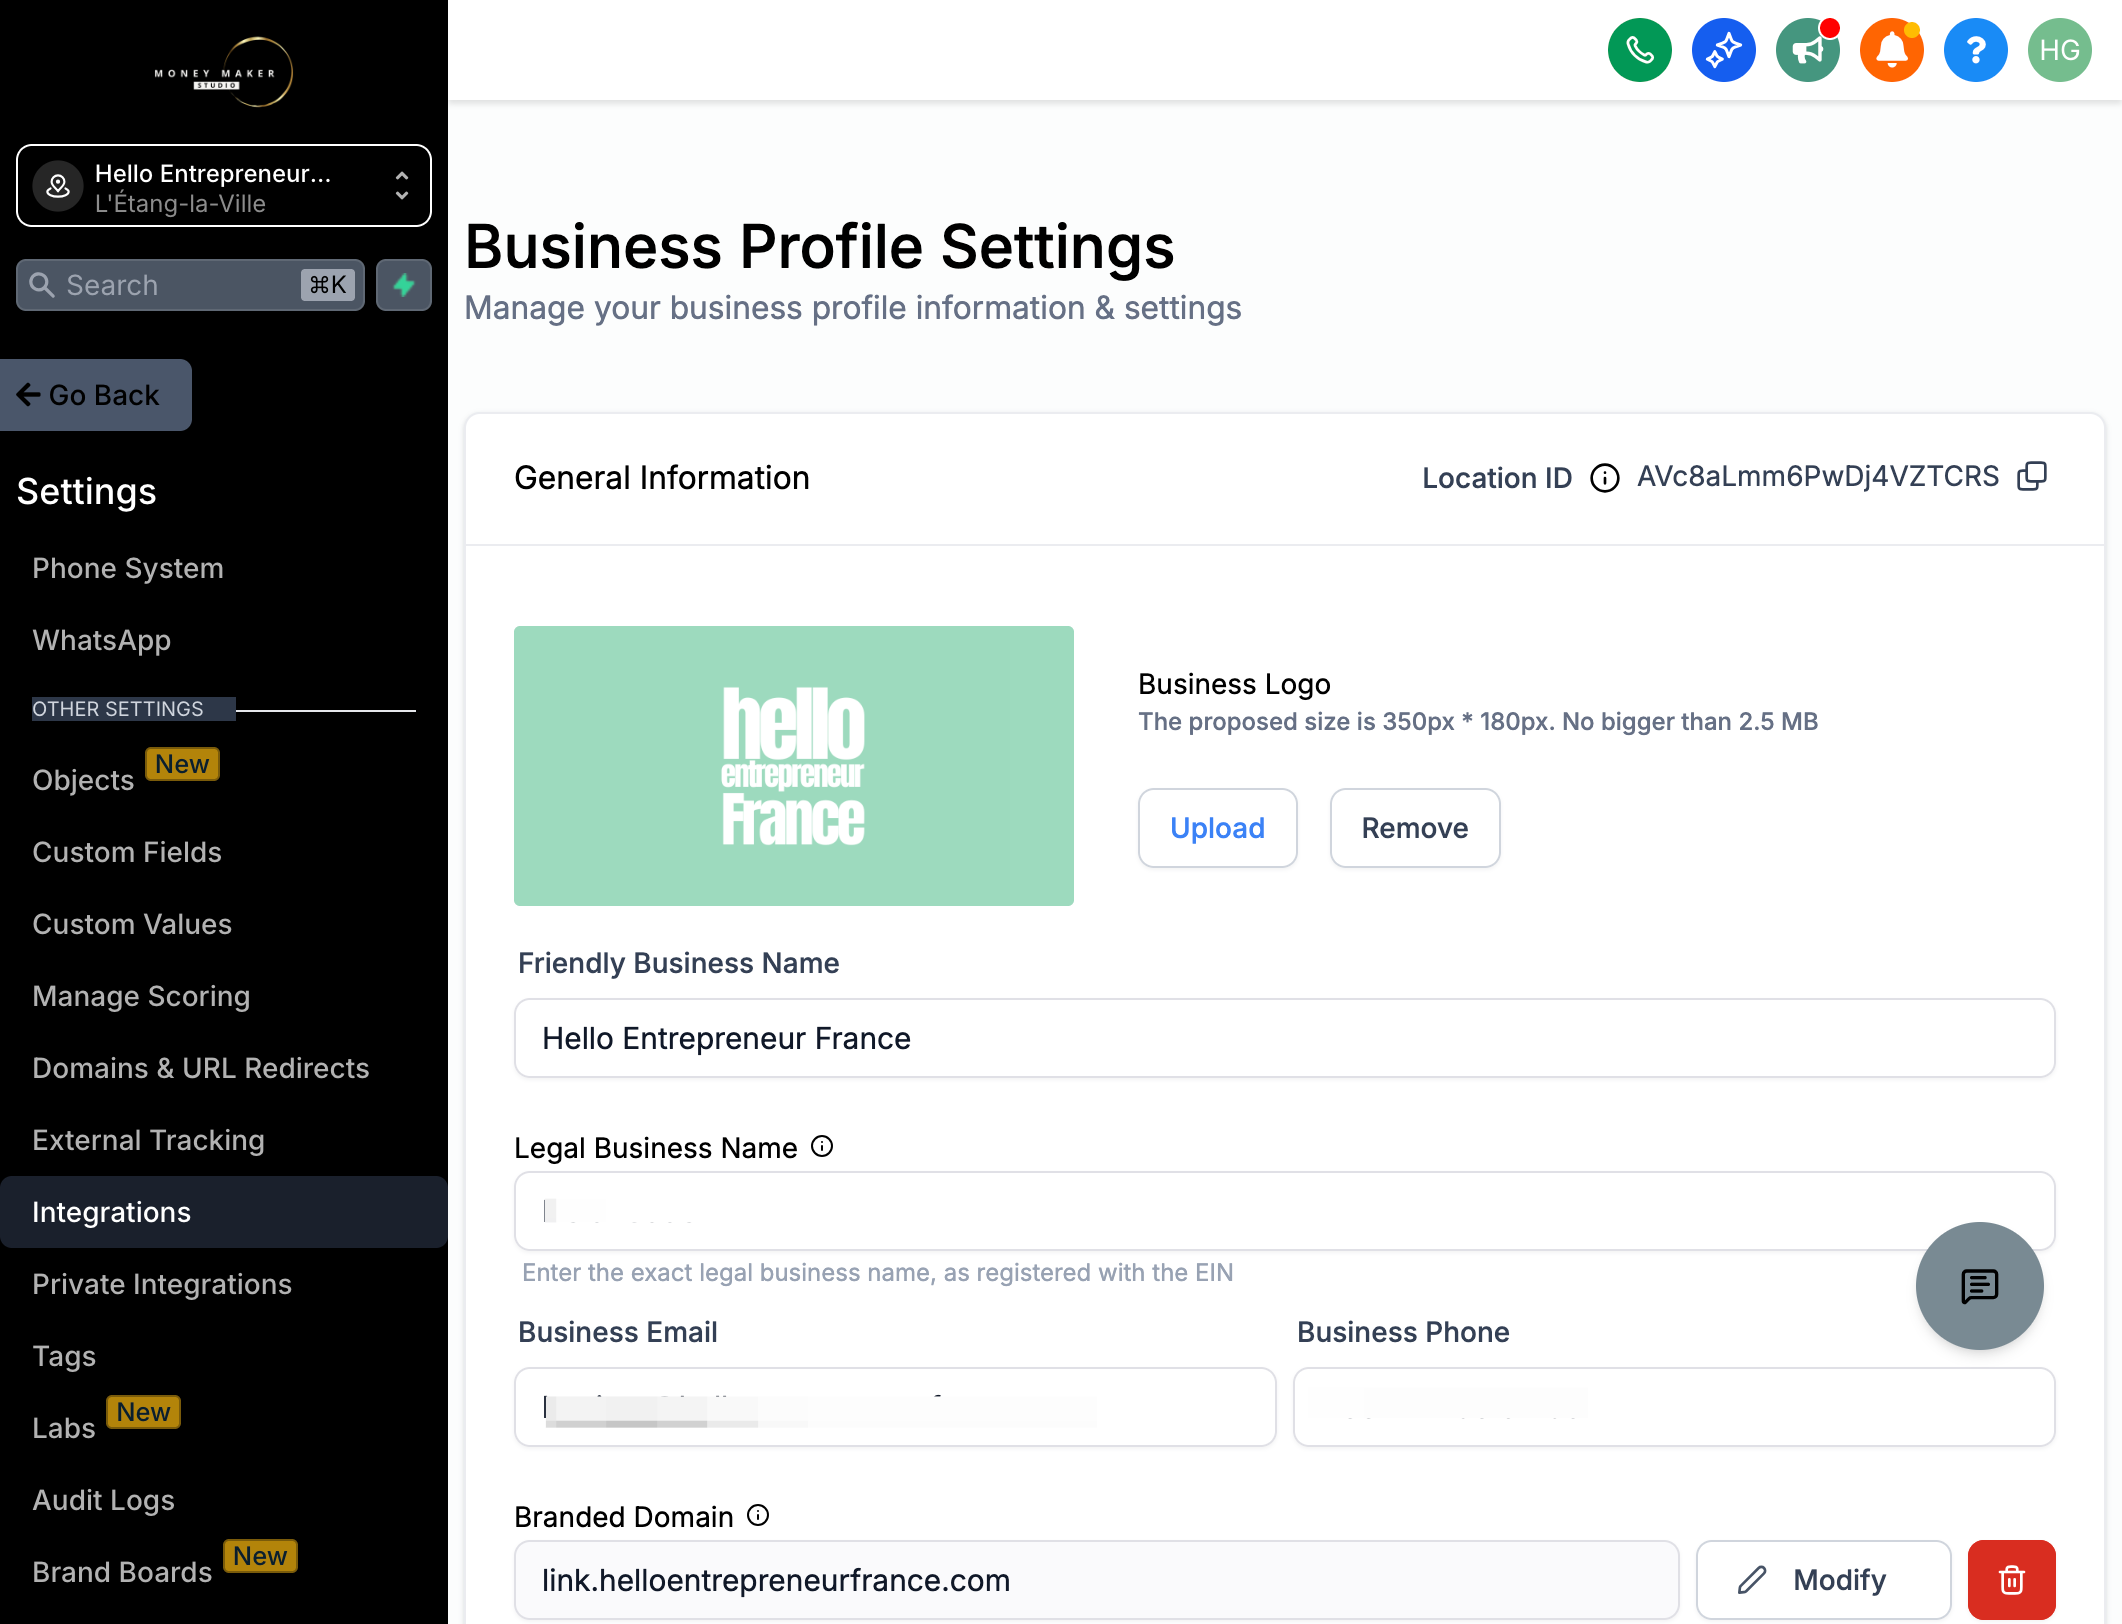Click the Legal Business Name info icon
2122x1624 pixels.
pyautogui.click(x=822, y=1146)
